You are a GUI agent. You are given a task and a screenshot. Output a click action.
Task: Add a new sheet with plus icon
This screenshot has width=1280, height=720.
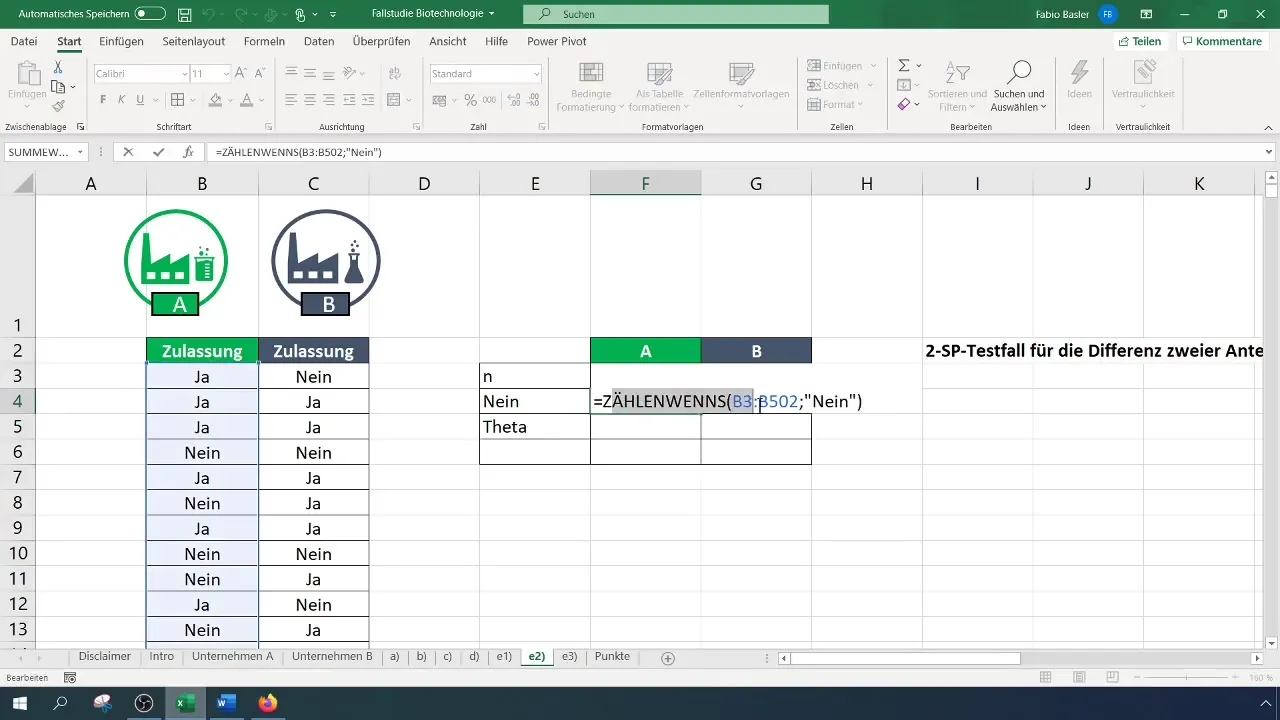[668, 658]
